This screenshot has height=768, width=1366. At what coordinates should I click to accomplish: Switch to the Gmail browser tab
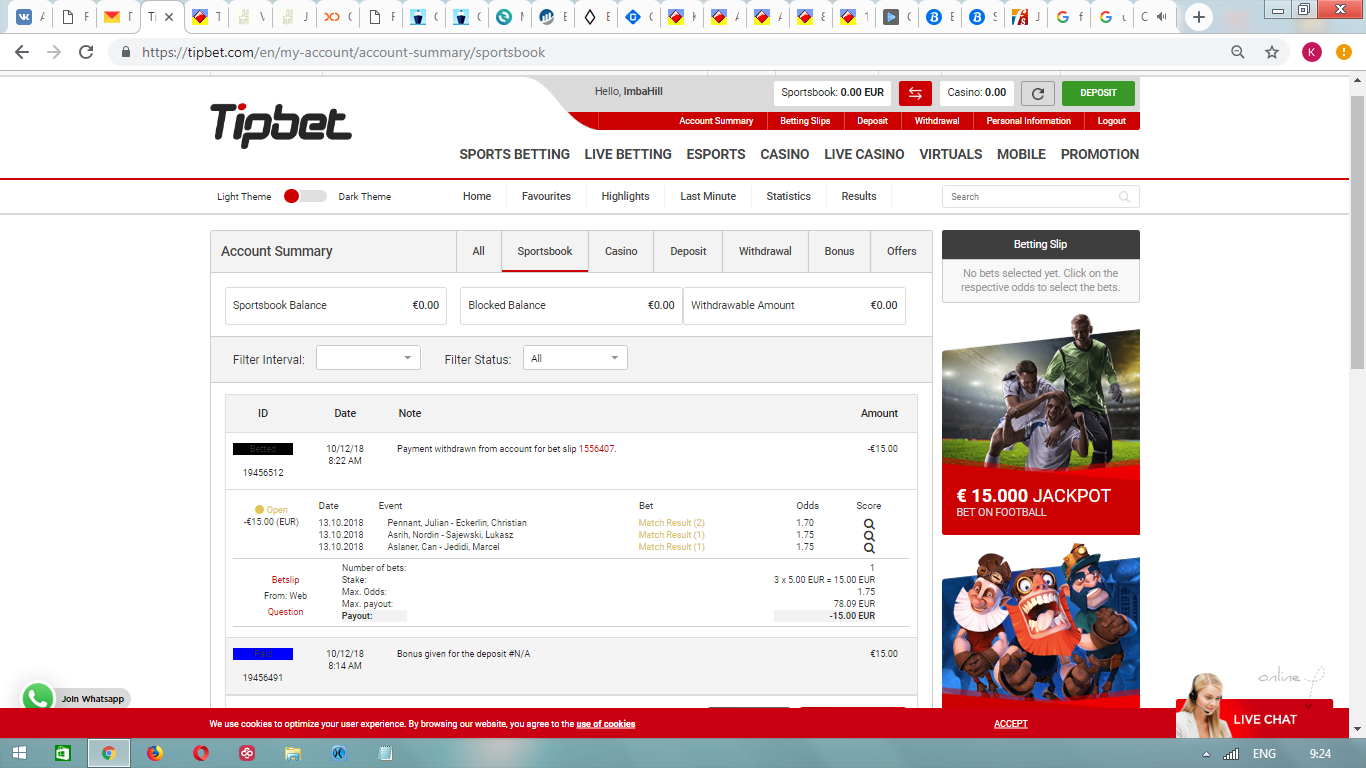click(111, 17)
